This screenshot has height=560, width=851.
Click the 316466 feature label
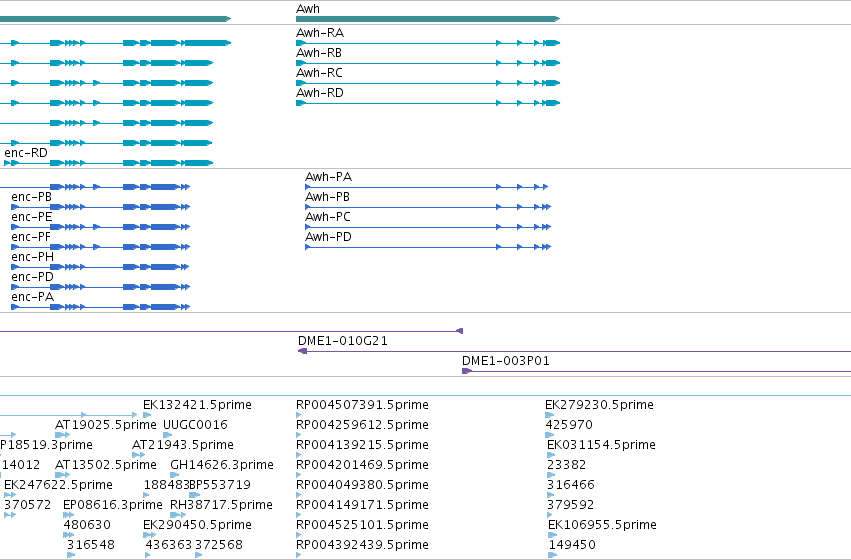571,485
